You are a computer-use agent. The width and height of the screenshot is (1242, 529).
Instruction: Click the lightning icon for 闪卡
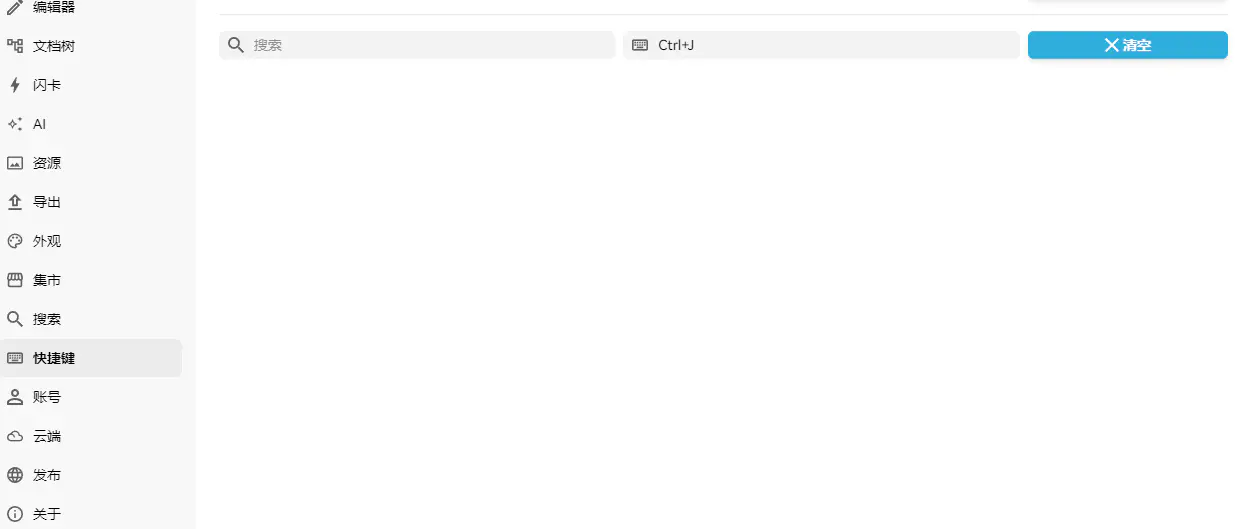pos(15,85)
